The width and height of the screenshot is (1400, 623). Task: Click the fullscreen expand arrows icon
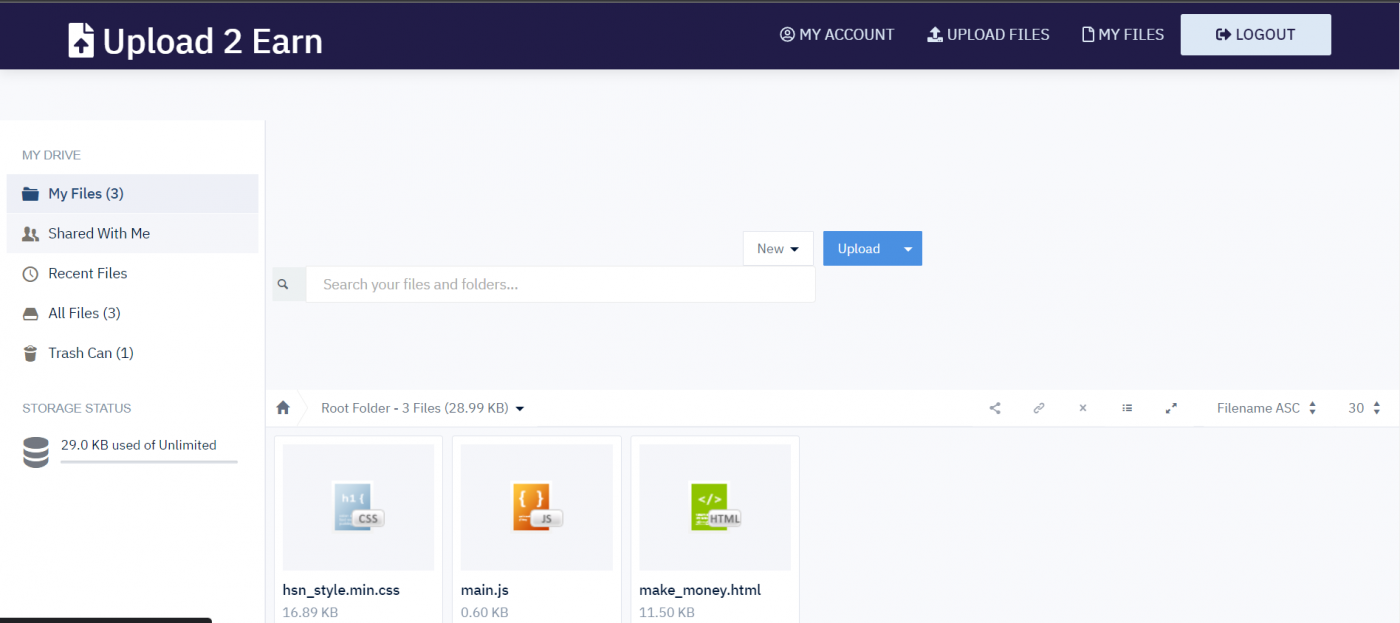click(x=1171, y=408)
